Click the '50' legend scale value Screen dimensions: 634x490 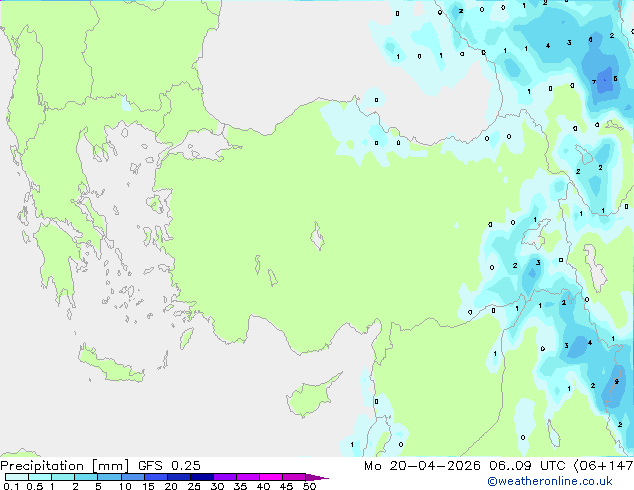coord(309,486)
